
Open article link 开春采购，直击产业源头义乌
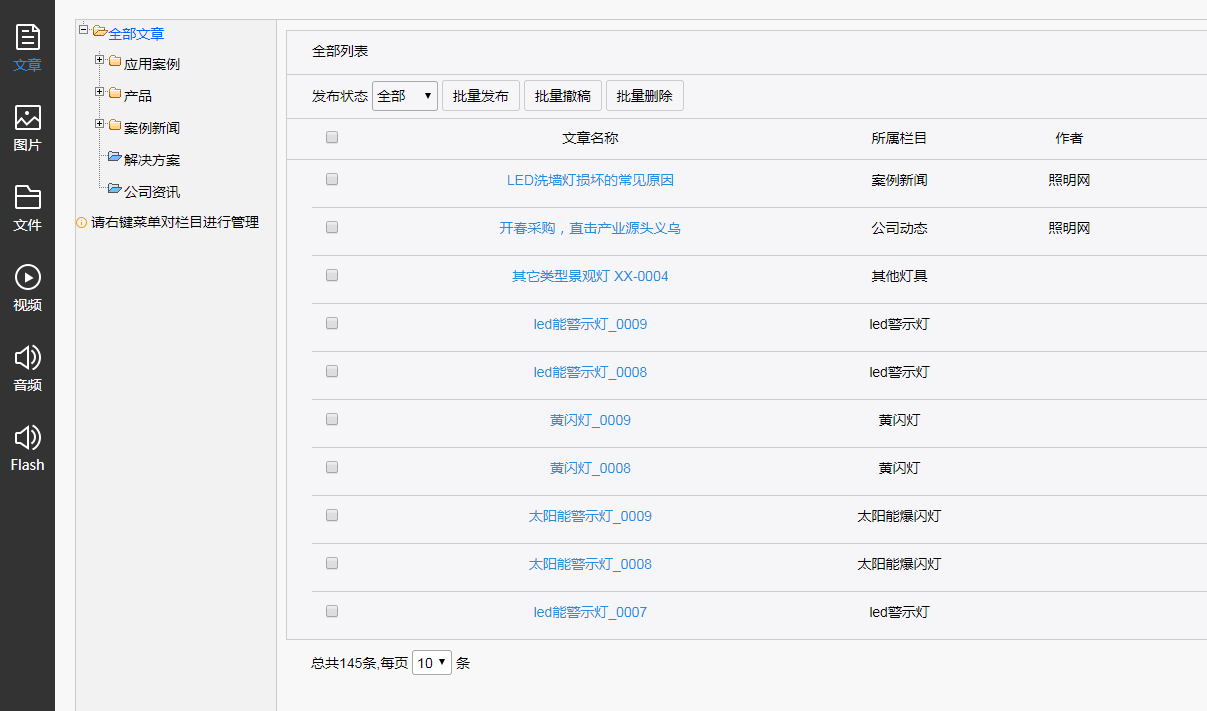click(590, 228)
